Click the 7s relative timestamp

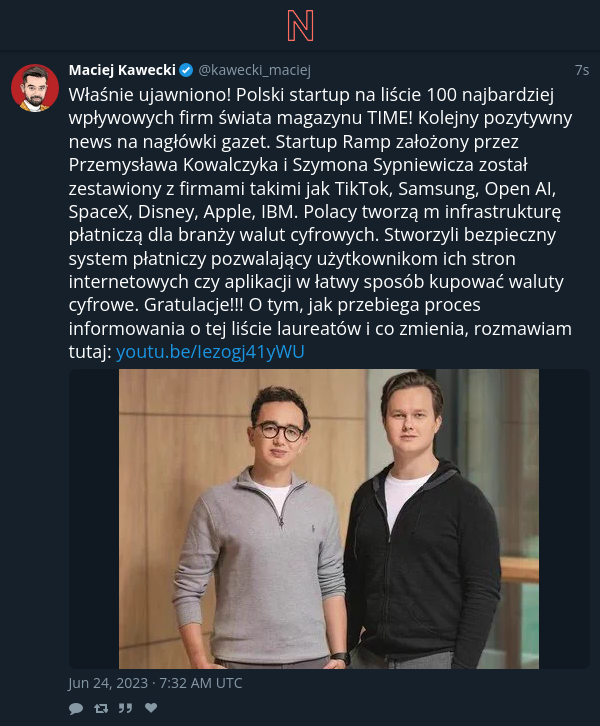pyautogui.click(x=582, y=70)
